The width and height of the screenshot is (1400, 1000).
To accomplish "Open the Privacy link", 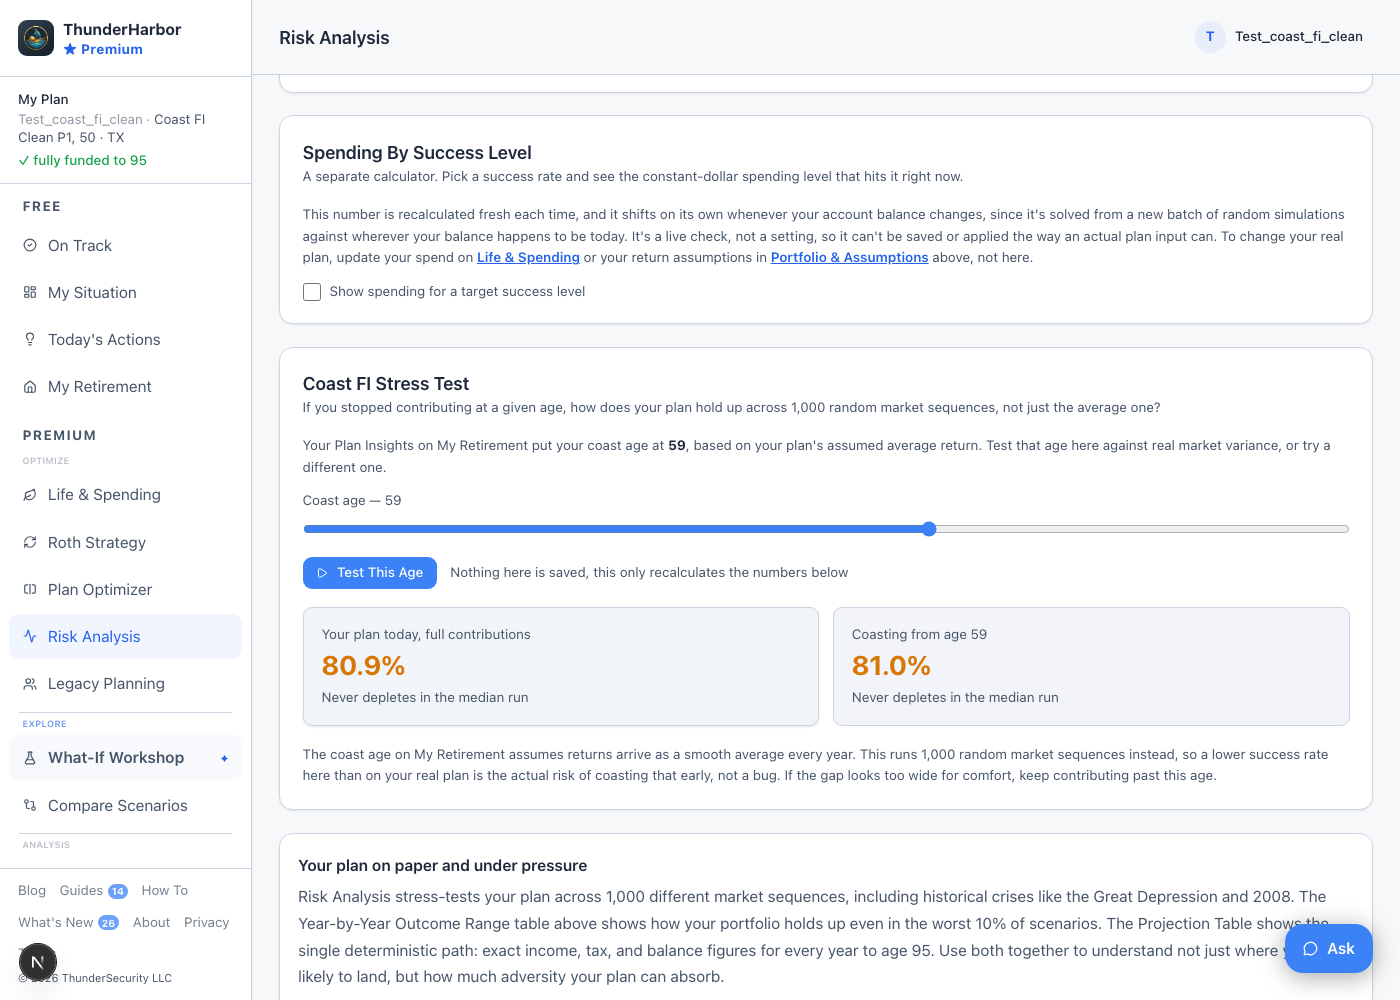I will pyautogui.click(x=206, y=922).
